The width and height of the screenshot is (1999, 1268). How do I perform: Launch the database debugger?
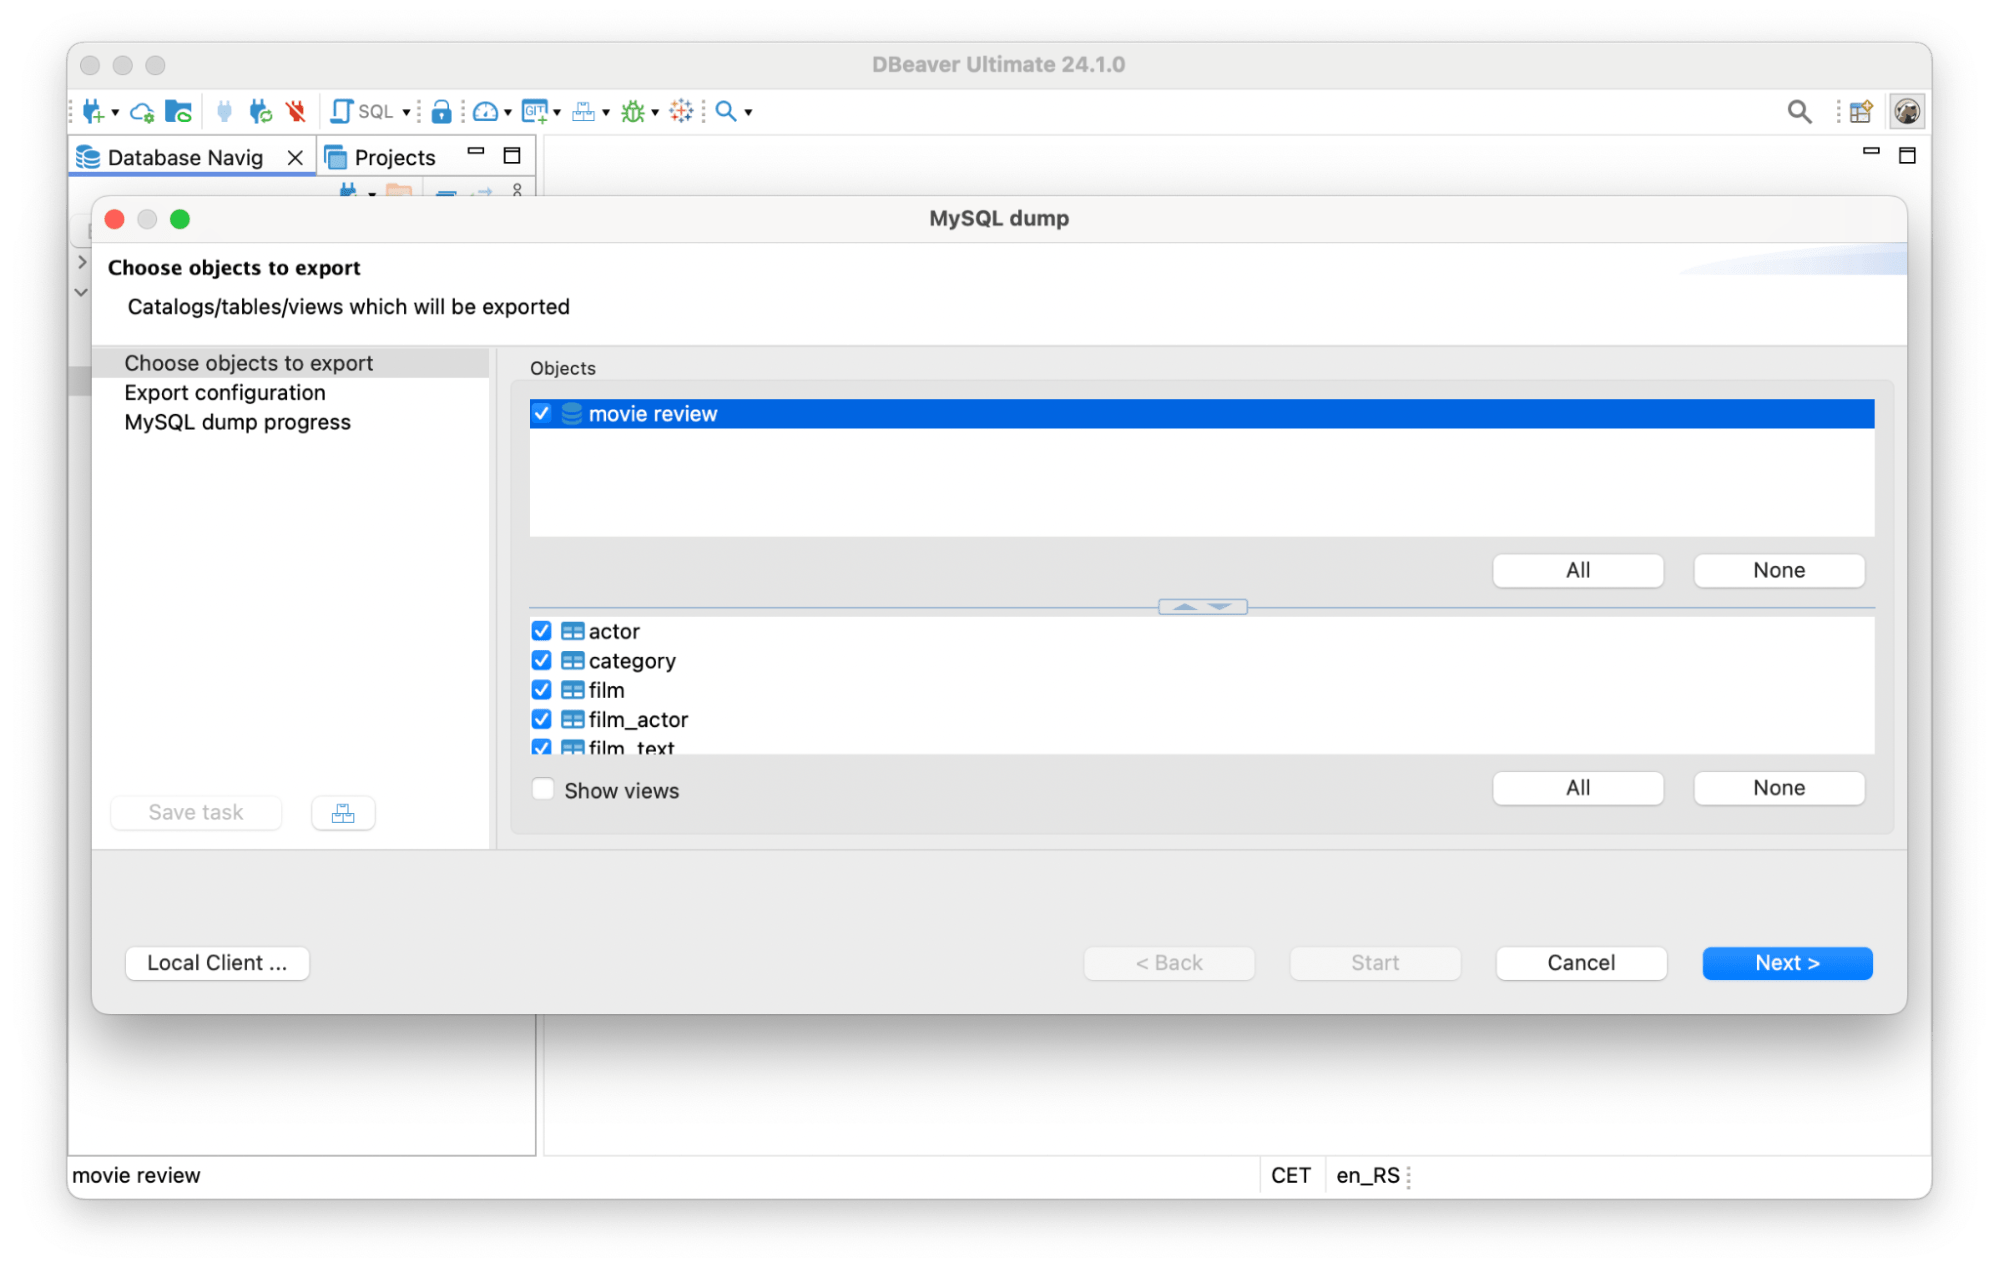[632, 111]
